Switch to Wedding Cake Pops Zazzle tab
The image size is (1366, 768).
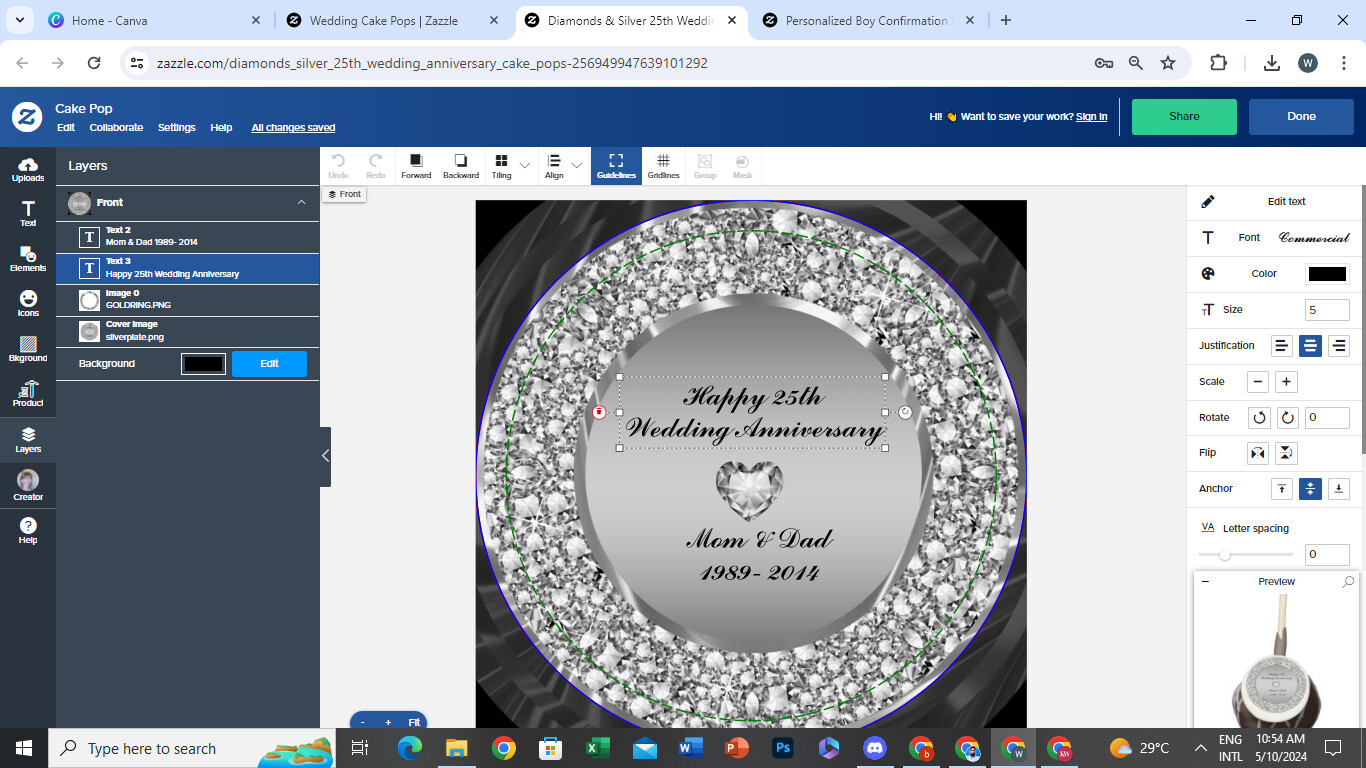coord(393,20)
